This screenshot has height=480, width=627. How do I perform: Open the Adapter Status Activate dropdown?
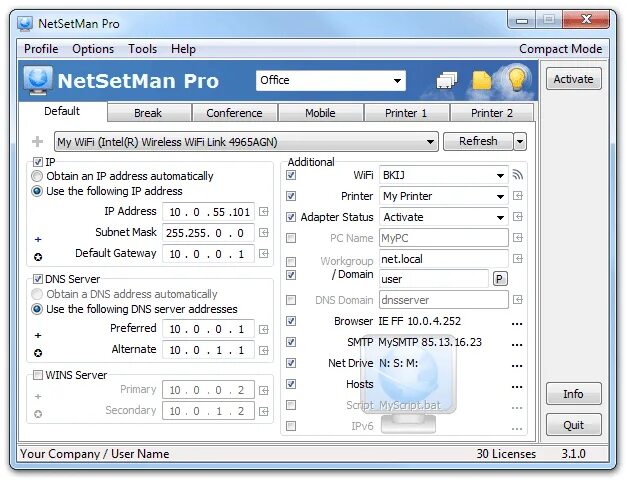[x=443, y=217]
